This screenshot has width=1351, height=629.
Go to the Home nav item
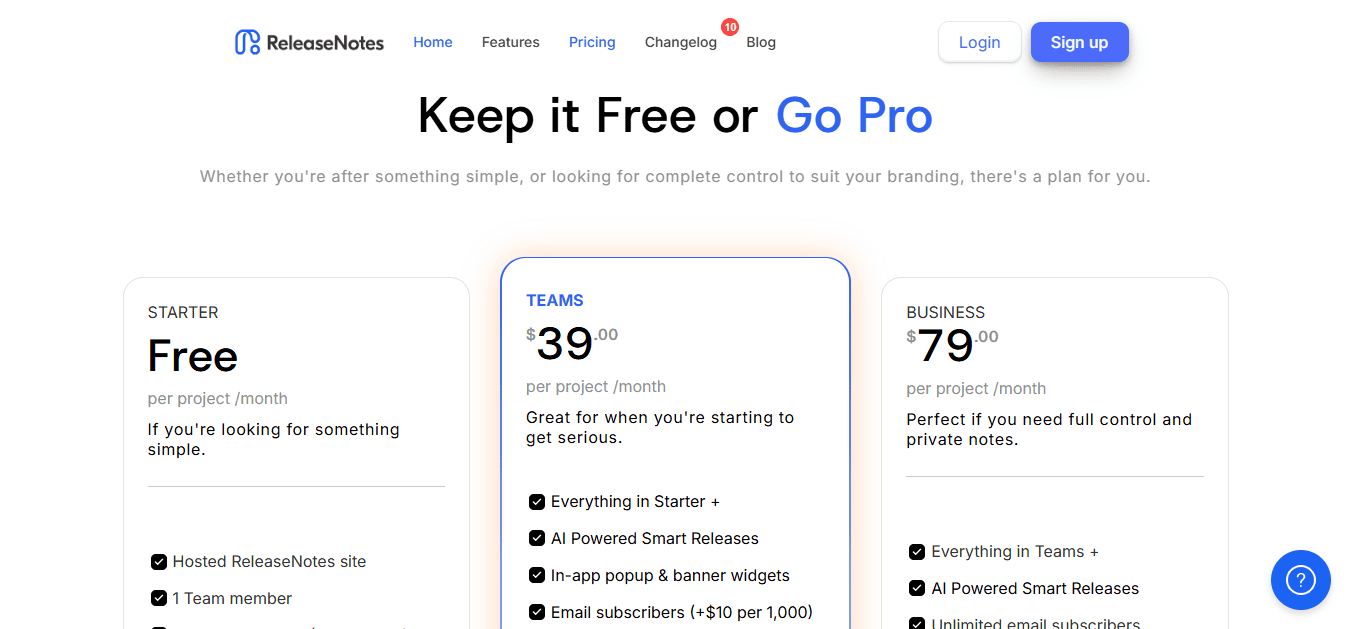(433, 42)
